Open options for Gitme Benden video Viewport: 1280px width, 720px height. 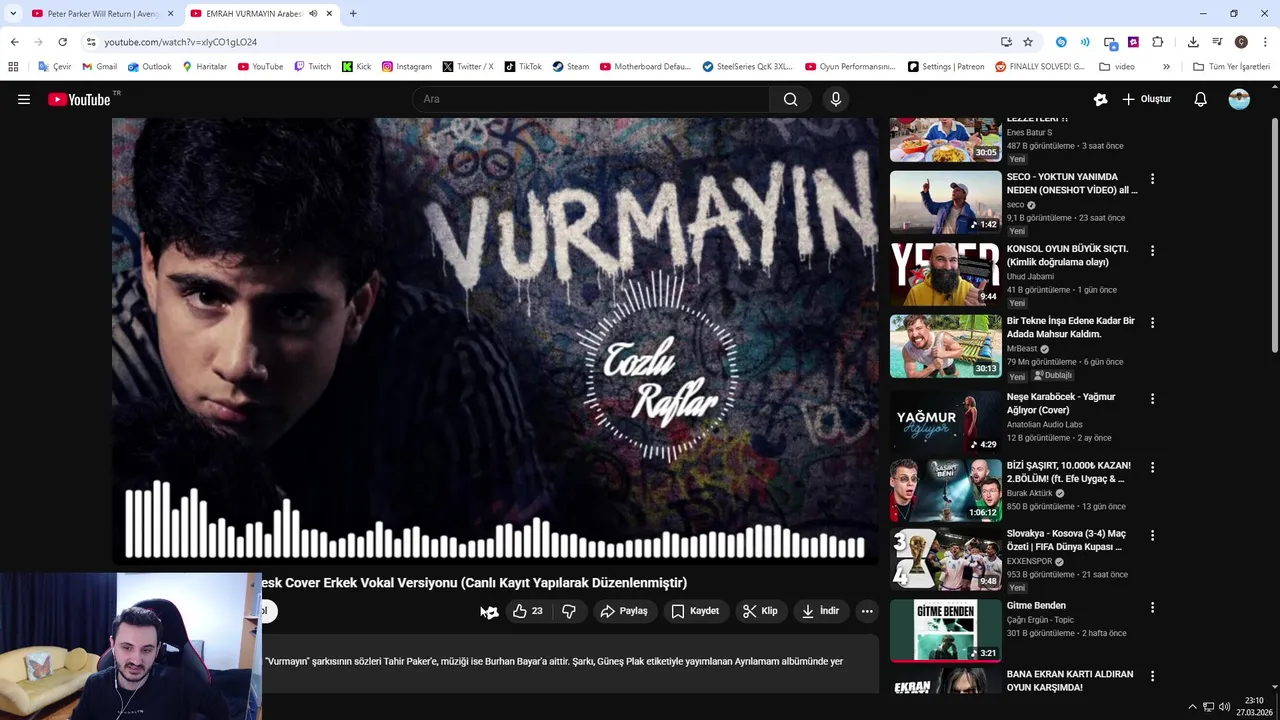pyautogui.click(x=1152, y=607)
